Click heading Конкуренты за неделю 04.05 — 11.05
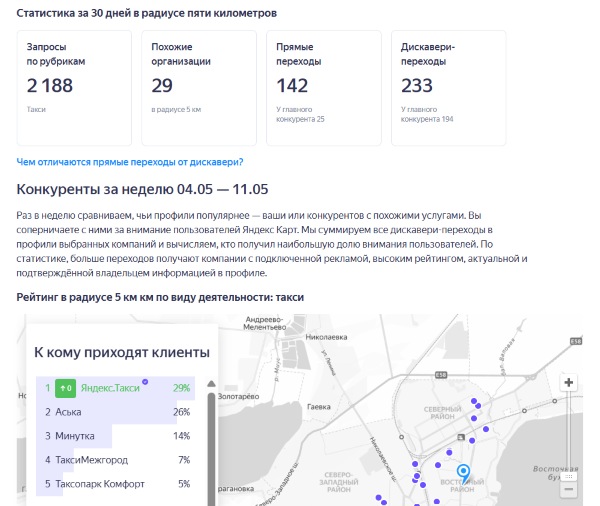600x506 pixels. (x=142, y=189)
